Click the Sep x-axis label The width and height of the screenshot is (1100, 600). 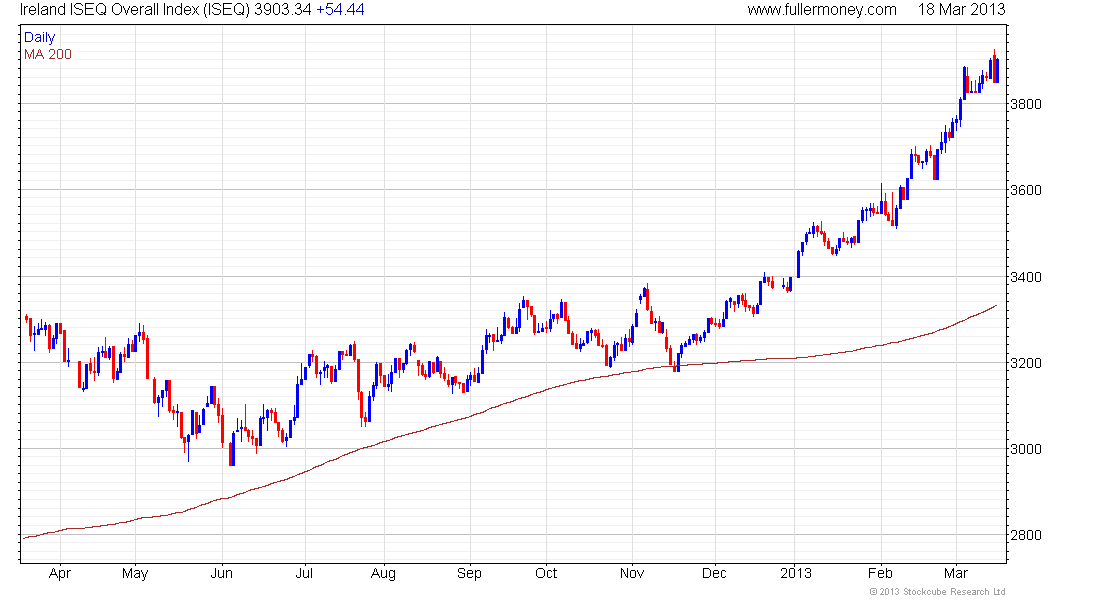(x=469, y=574)
